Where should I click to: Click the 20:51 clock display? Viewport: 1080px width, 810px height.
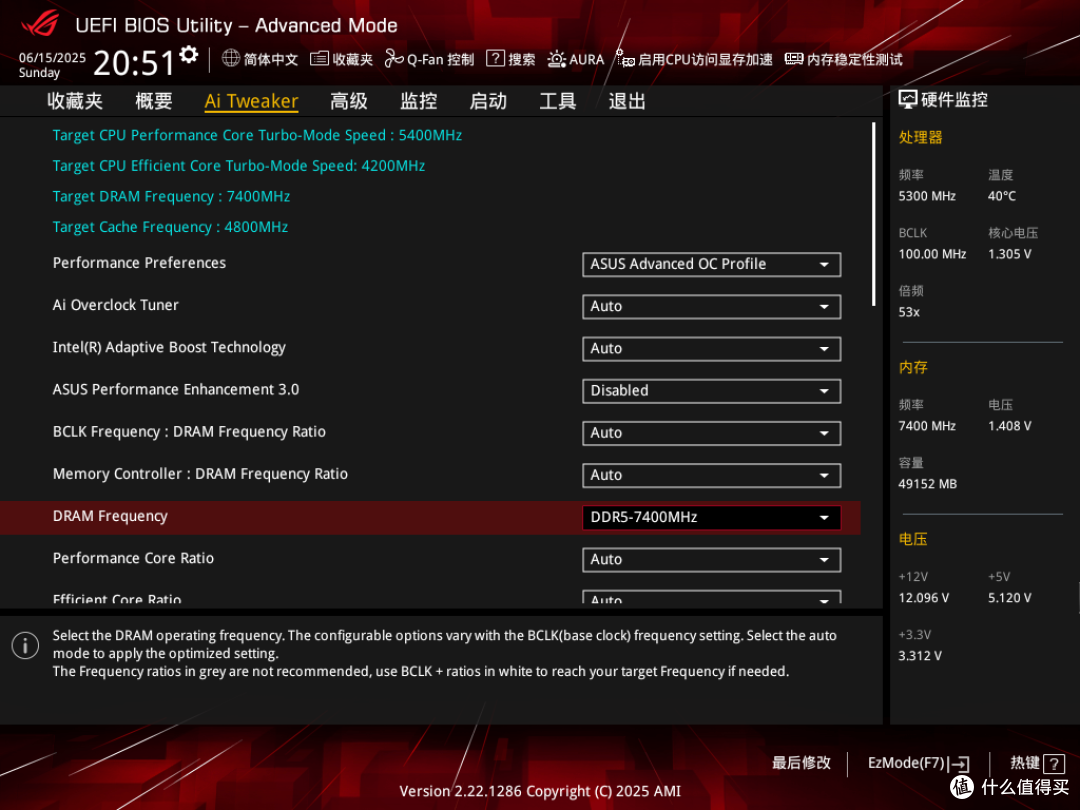click(134, 63)
